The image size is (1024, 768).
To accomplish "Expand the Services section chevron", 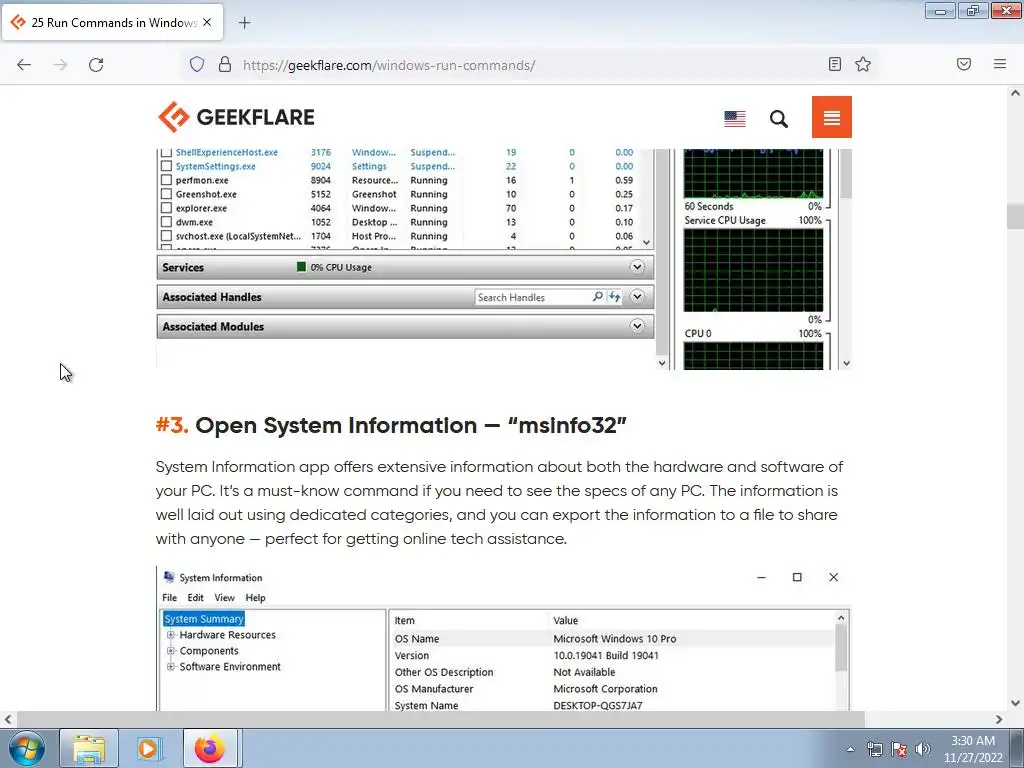I will click(637, 267).
